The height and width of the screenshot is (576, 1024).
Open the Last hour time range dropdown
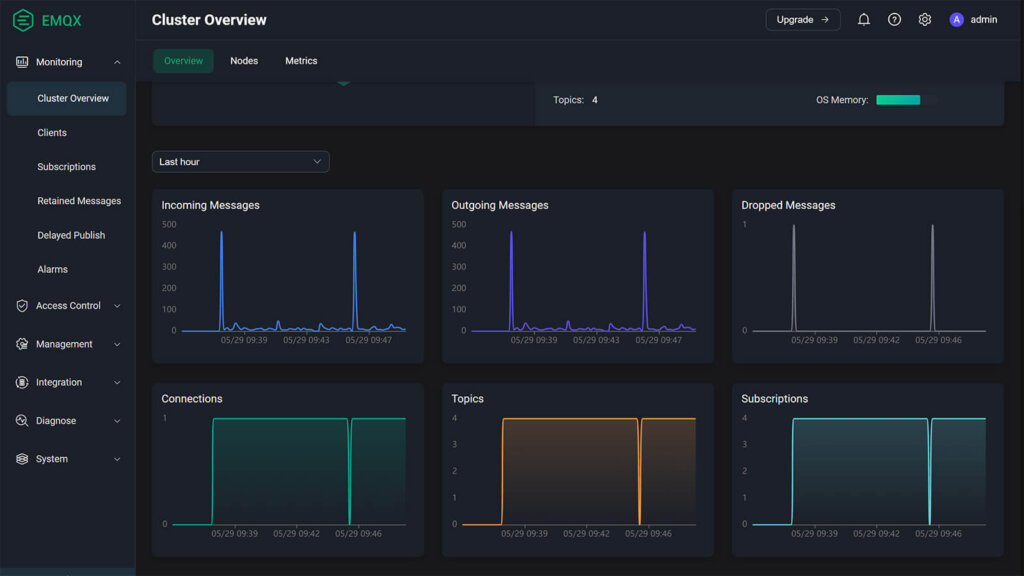pos(240,161)
